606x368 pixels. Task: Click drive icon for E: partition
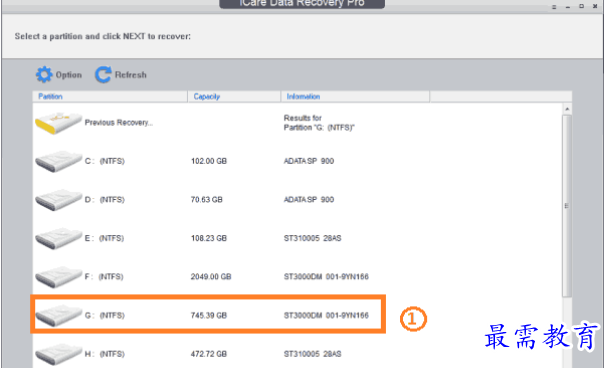pos(58,238)
